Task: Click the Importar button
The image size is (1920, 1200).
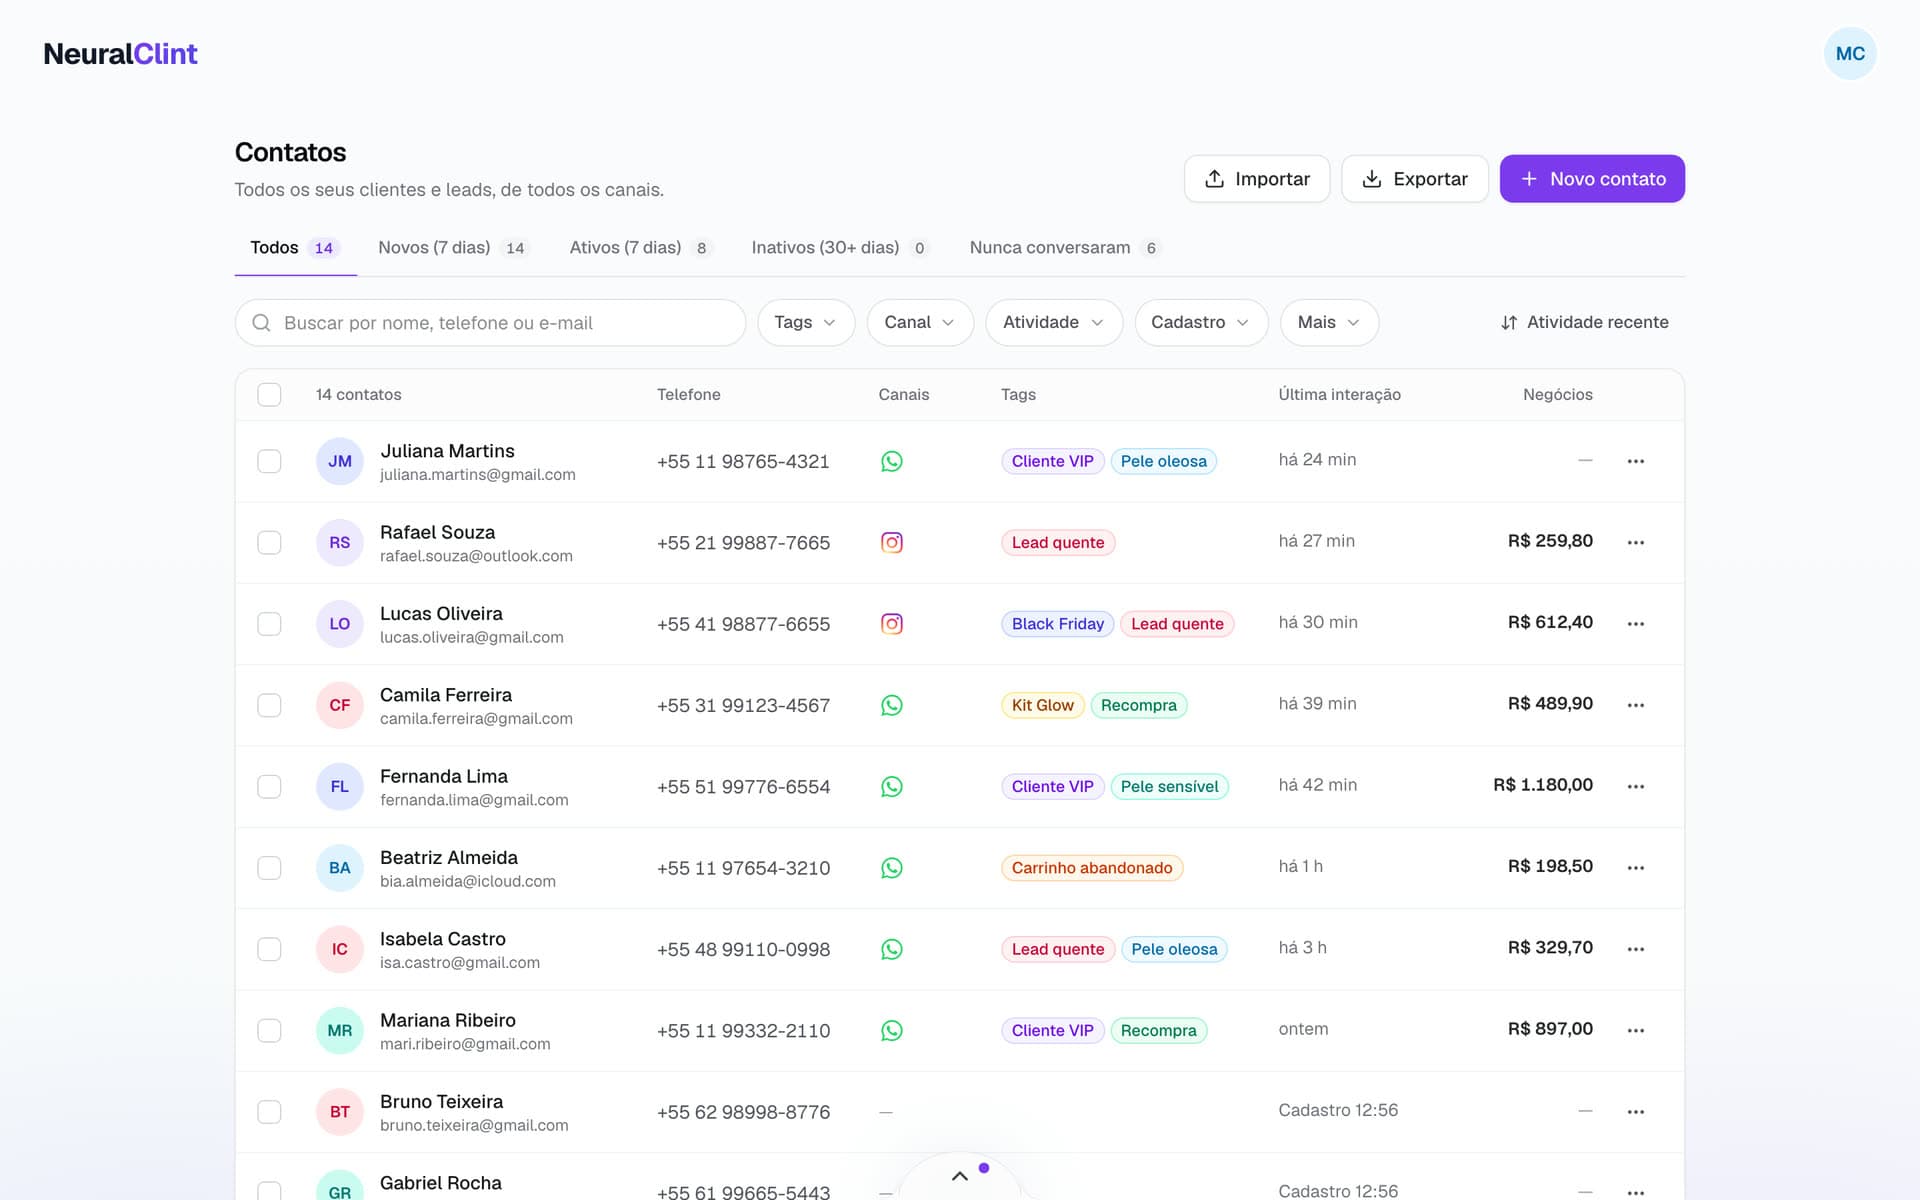Action: 1257,179
